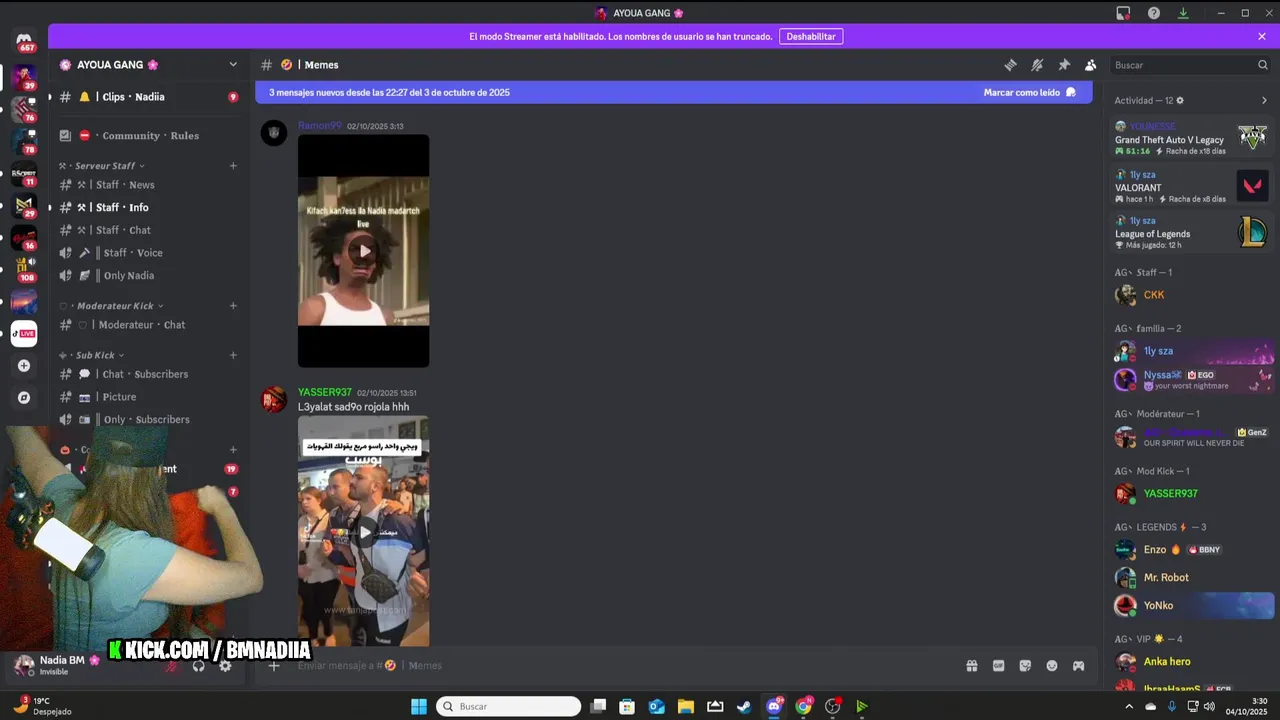Toggle microphone mute in user panel
Image resolution: width=1280 pixels, height=720 pixels.
(172, 666)
